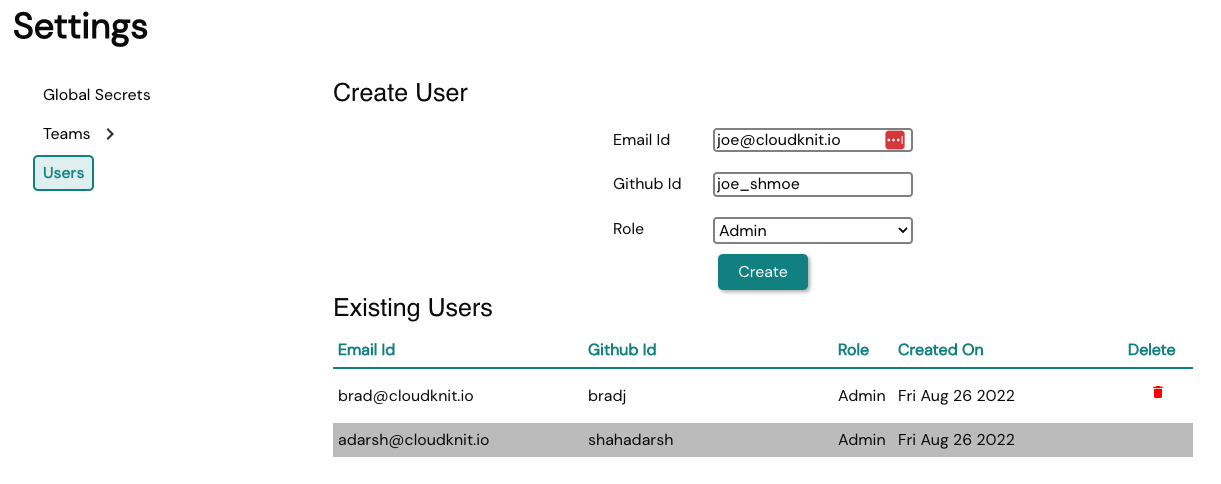Click the Create button
The width and height of the screenshot is (1221, 484).
tap(763, 272)
